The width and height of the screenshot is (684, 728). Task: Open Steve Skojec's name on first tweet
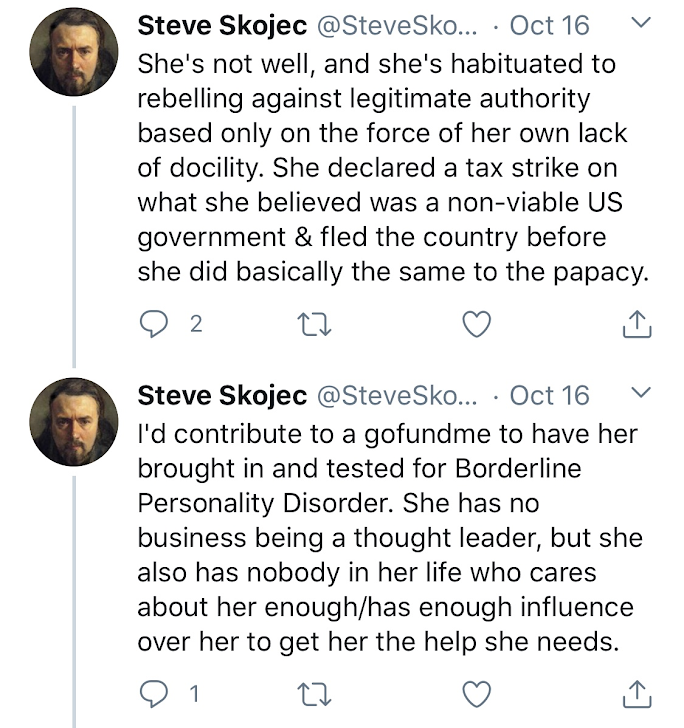coord(222,25)
